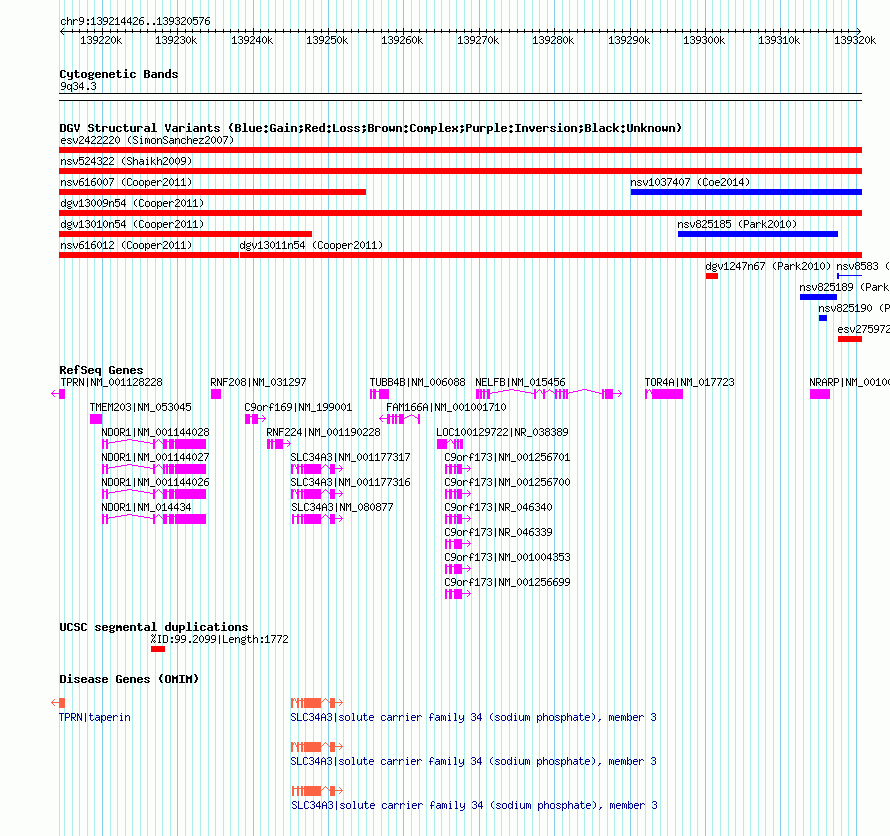Click the third orange SLC34A3 OMIM glyph
Viewport: 890px width, 836px height.
coord(317,791)
